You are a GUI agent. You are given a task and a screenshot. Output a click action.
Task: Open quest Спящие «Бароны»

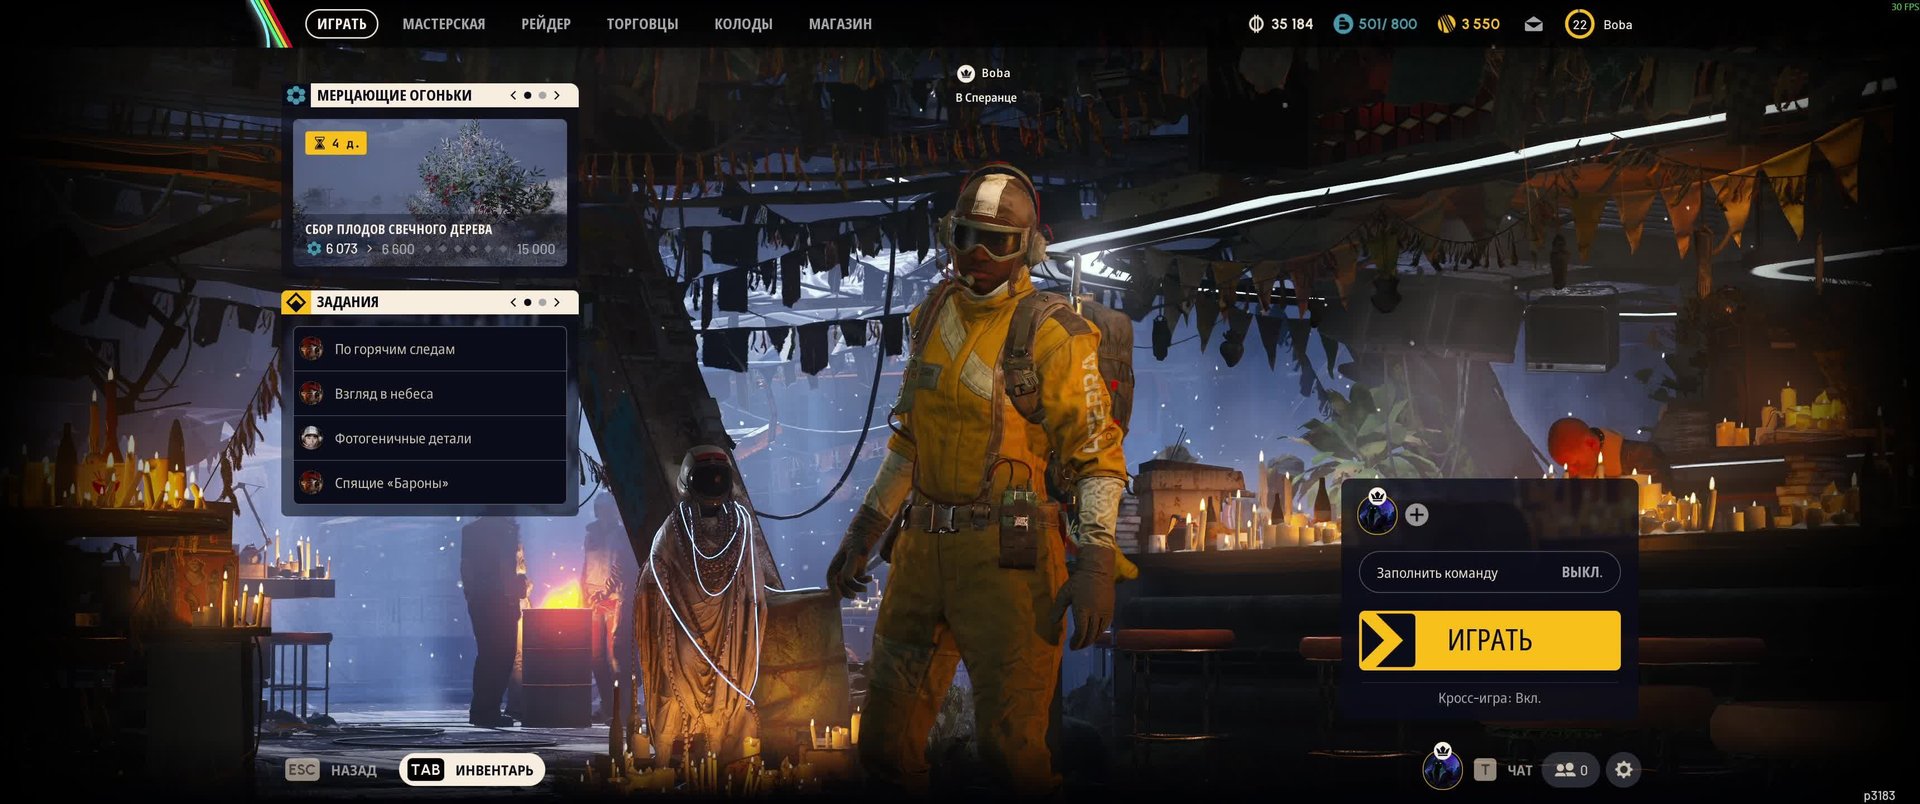tap(430, 483)
